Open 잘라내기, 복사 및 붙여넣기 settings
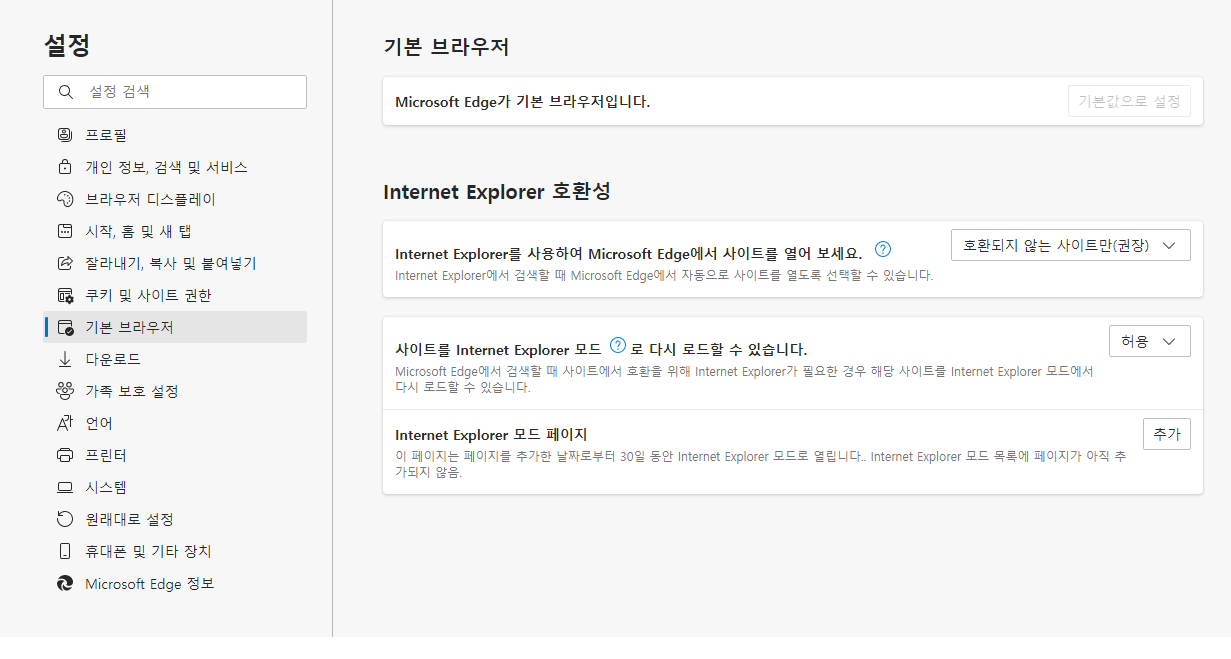 point(175,263)
